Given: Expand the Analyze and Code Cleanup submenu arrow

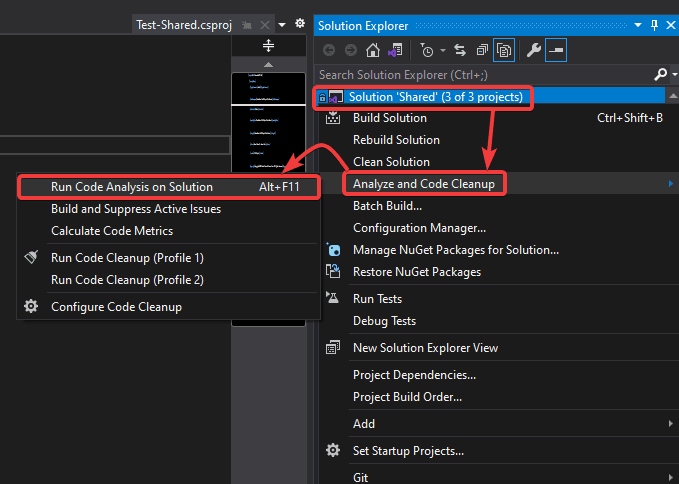Looking at the screenshot, I should 671,184.
